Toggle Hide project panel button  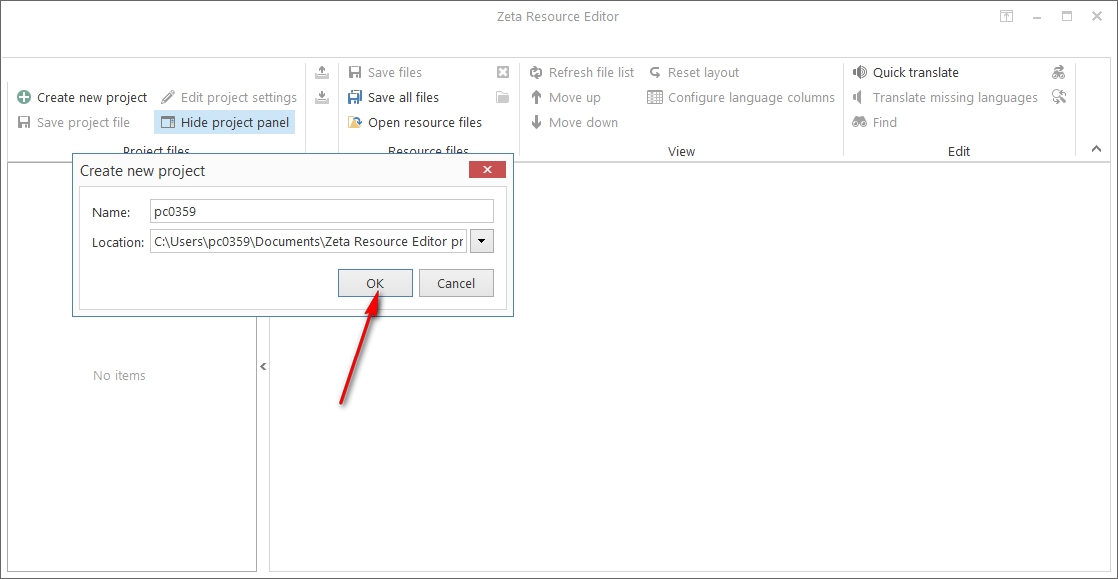point(225,123)
